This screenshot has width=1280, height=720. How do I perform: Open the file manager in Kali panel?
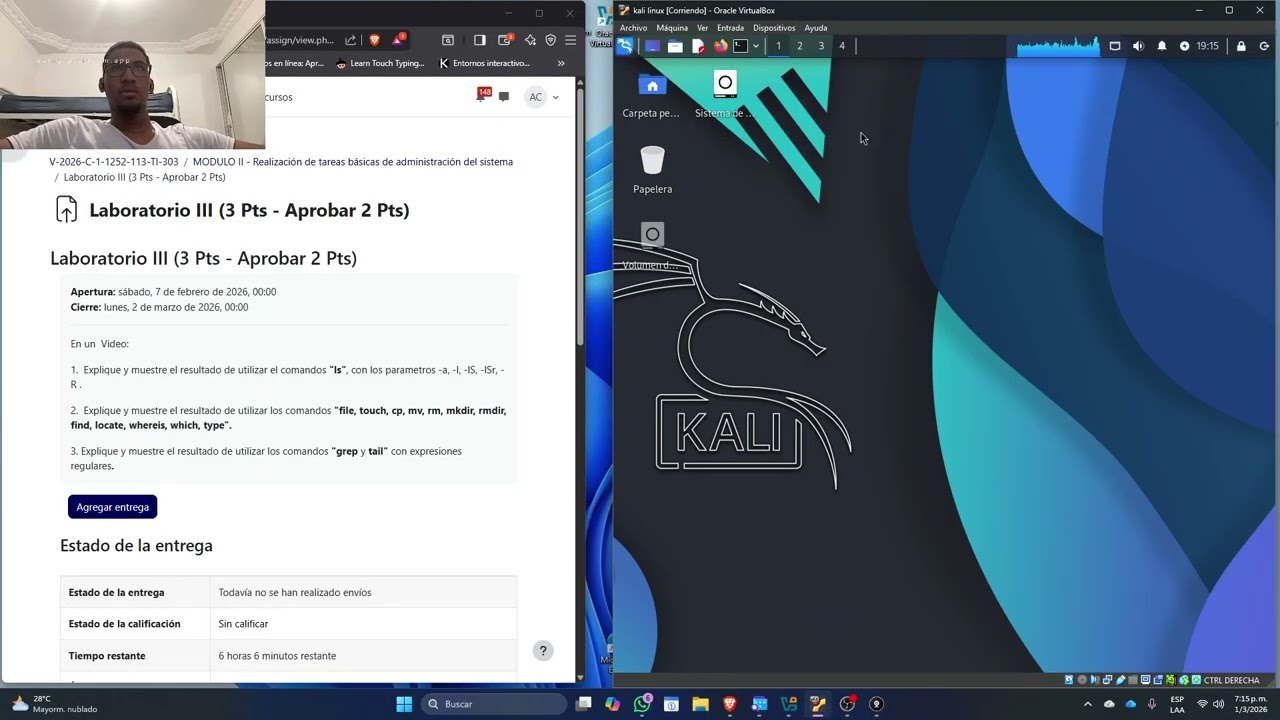pyautogui.click(x=675, y=46)
